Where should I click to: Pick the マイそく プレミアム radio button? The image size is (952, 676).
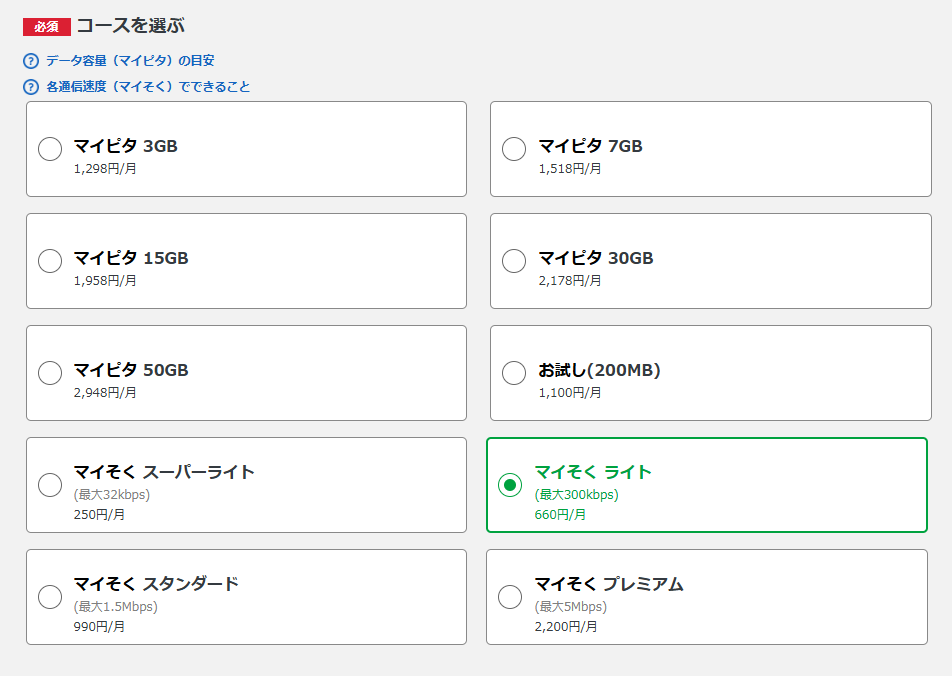click(x=510, y=597)
